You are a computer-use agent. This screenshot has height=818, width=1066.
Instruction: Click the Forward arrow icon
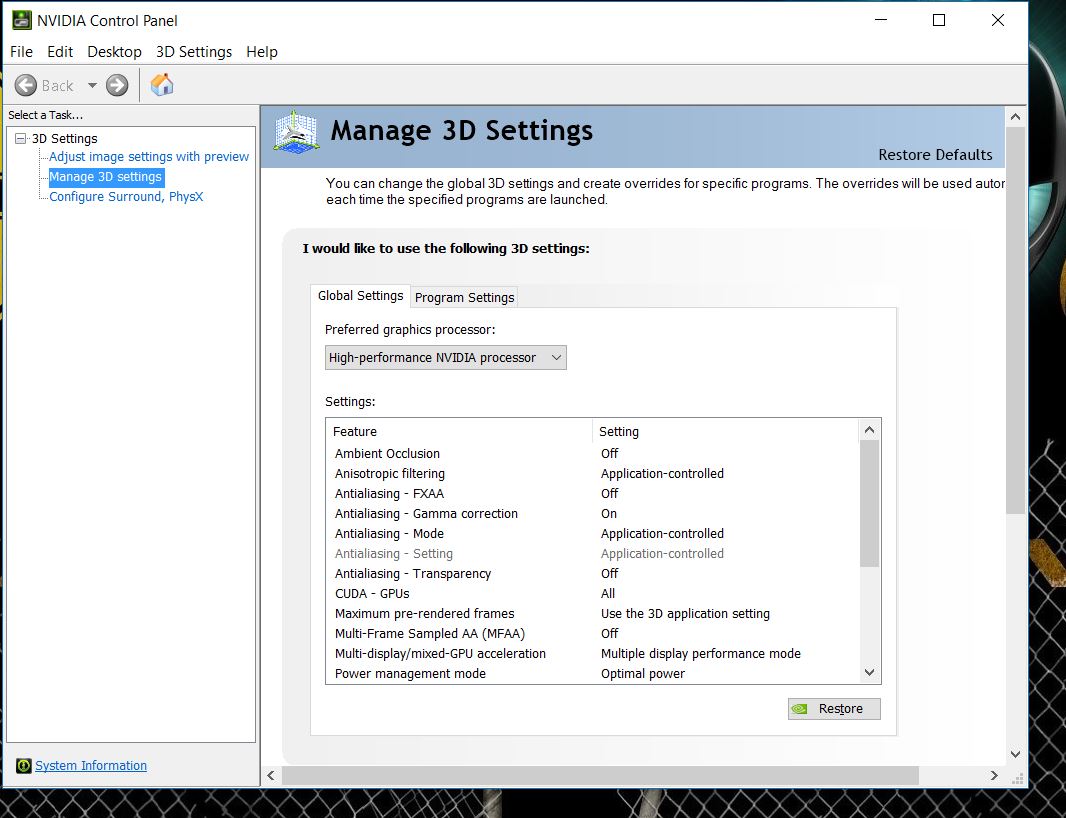pos(117,86)
